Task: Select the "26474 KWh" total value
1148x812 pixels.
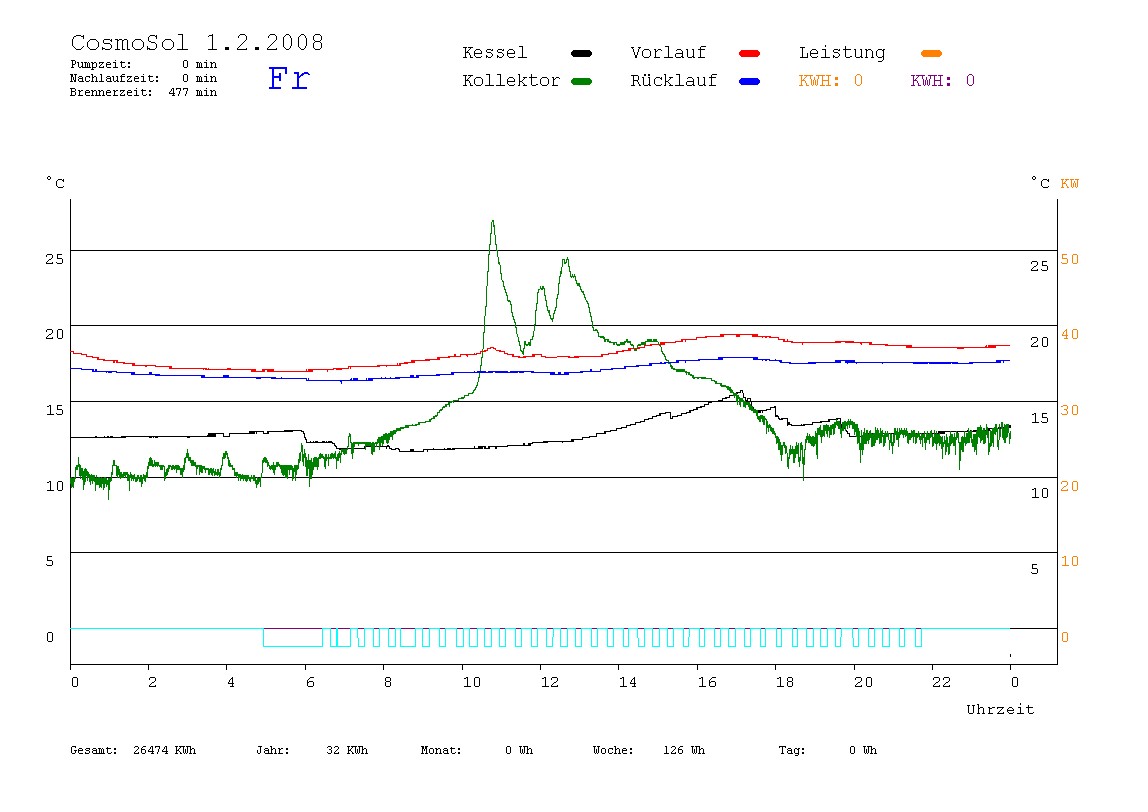Action: coord(165,750)
